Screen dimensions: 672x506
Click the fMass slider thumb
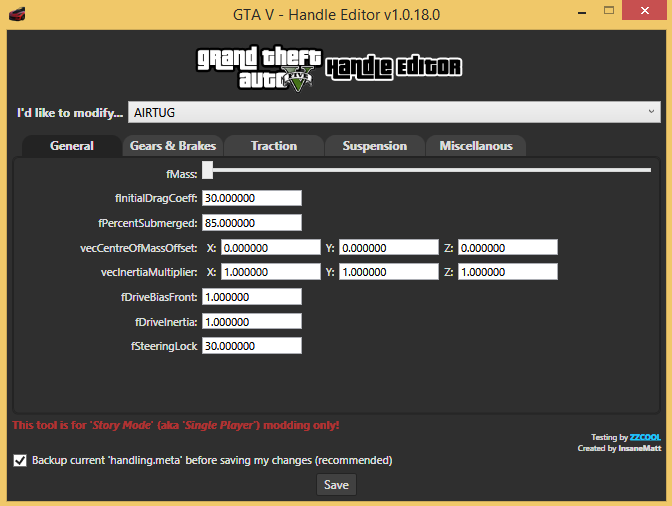pos(207,170)
